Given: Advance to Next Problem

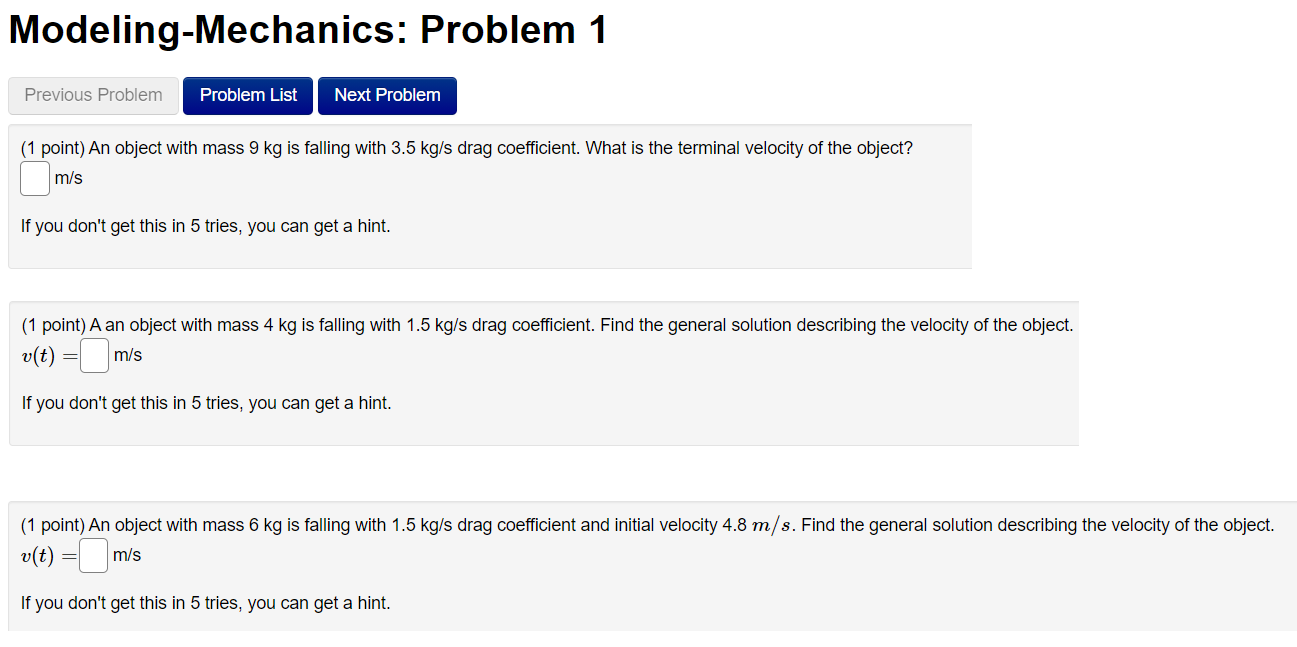Looking at the screenshot, I should (x=387, y=95).
